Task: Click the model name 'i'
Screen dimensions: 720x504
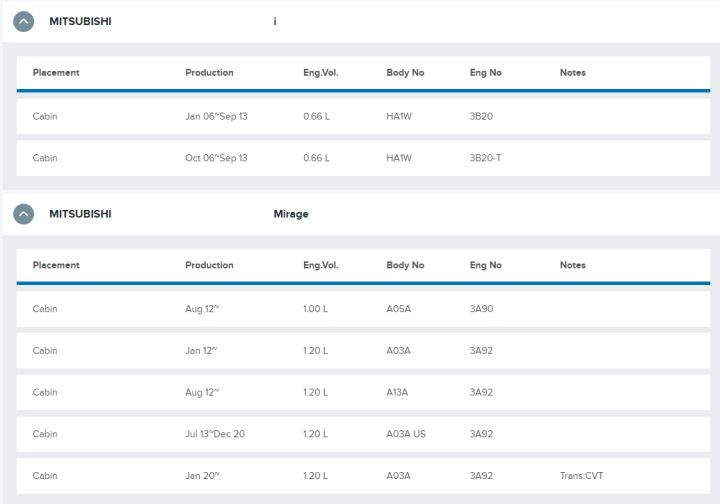Action: (x=275, y=22)
